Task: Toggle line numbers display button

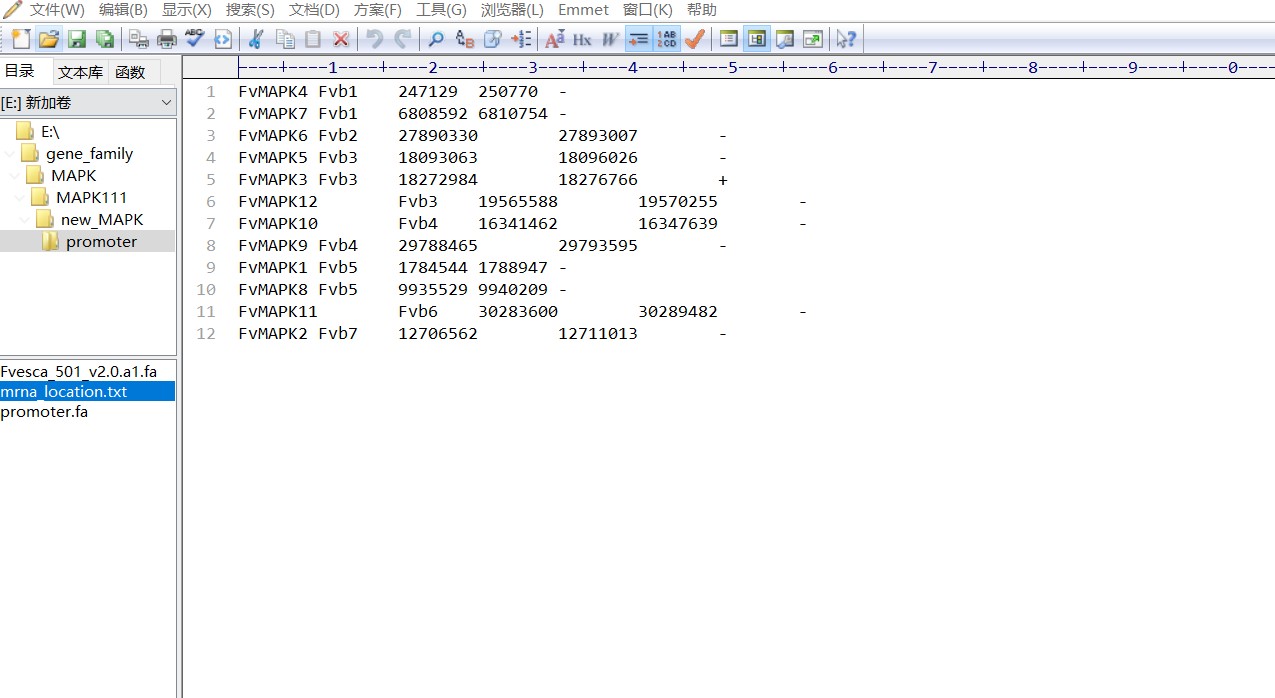Action: (667, 39)
